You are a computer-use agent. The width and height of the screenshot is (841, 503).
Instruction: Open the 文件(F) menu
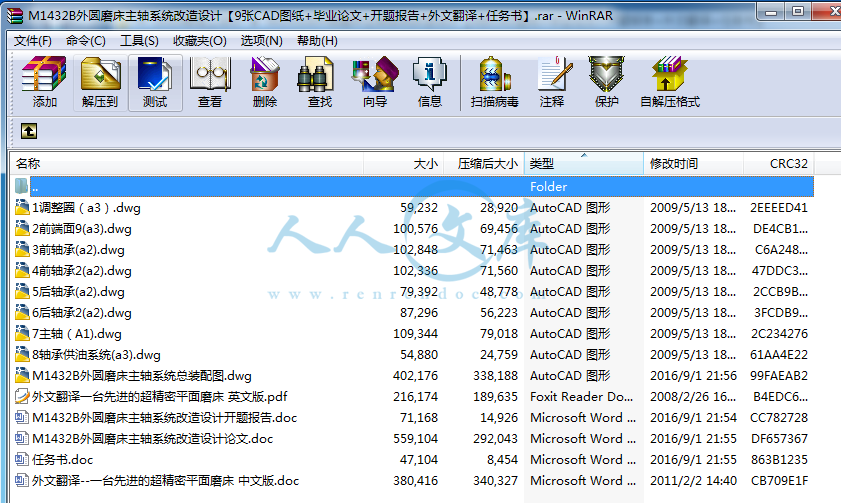click(33, 41)
